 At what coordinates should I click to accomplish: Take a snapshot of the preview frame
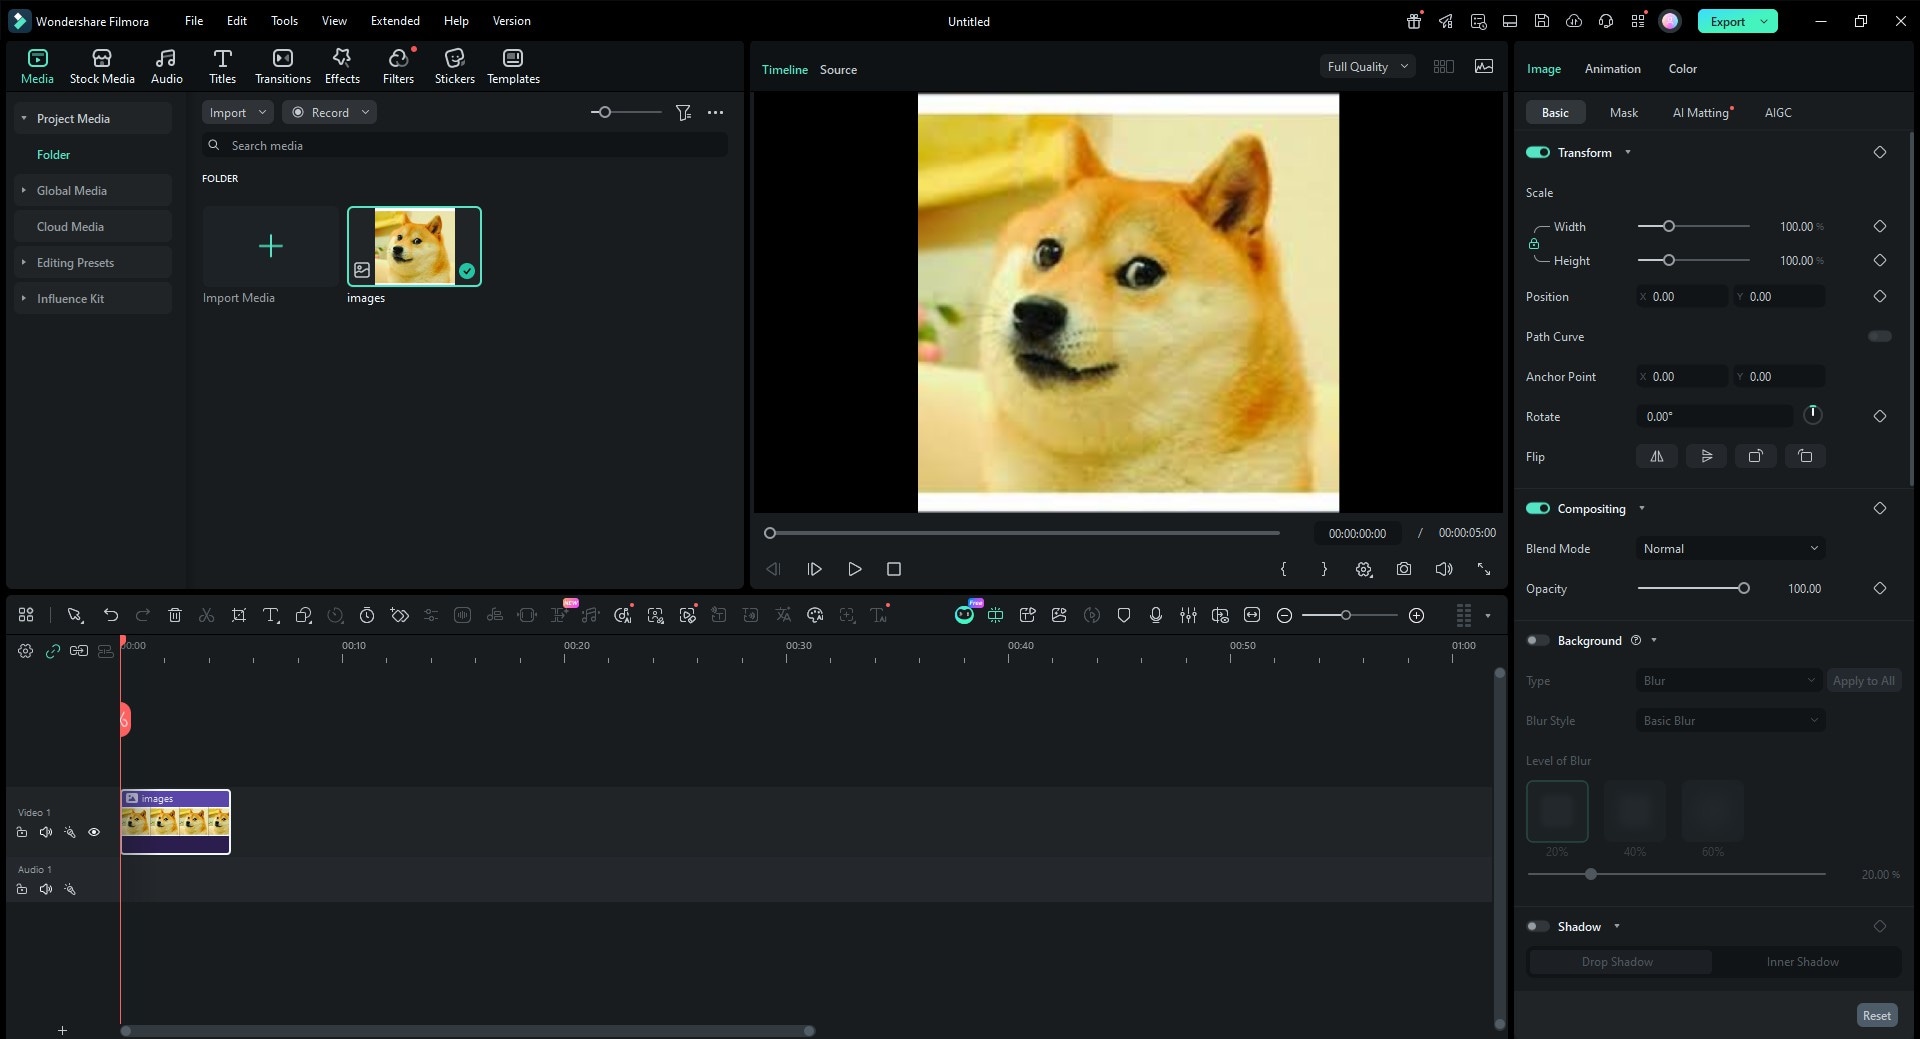click(x=1404, y=569)
